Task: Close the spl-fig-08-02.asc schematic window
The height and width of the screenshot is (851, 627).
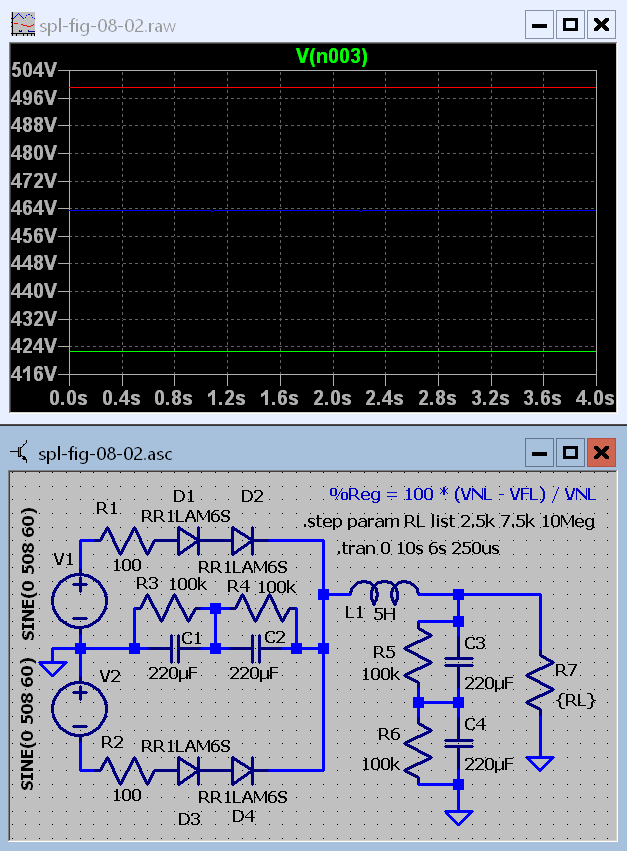Action: pos(601,453)
